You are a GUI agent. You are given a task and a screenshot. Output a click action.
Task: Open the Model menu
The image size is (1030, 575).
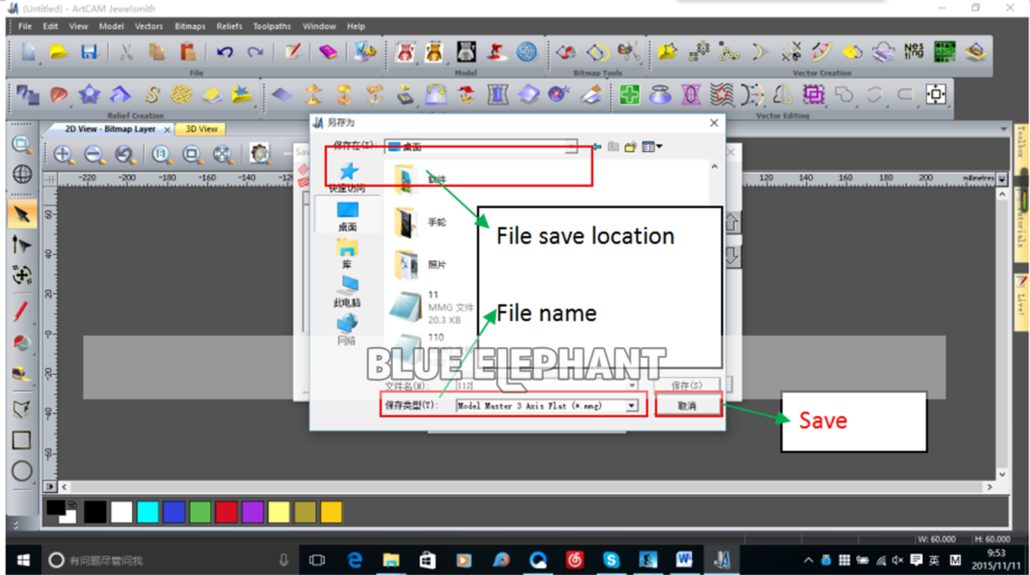[x=111, y=26]
